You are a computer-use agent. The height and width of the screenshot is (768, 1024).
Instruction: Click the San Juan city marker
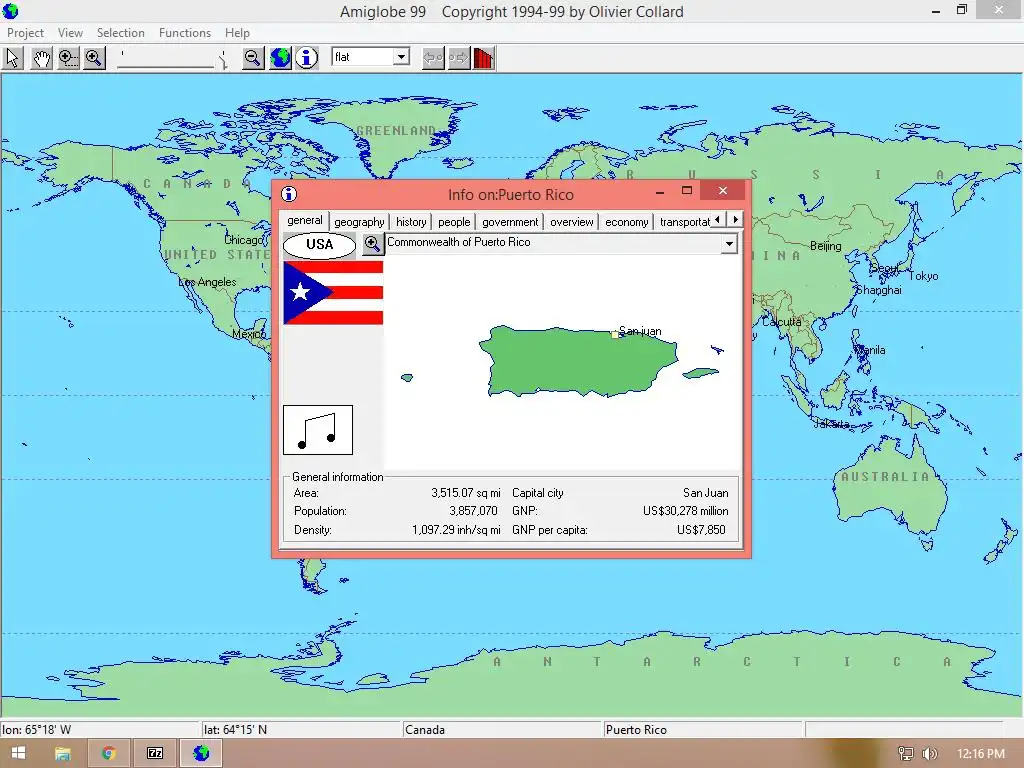pos(615,334)
